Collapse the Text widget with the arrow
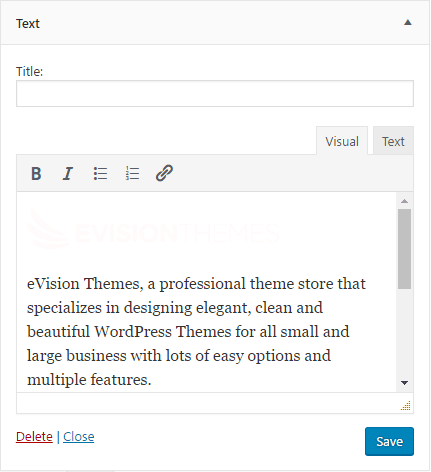 408,23
